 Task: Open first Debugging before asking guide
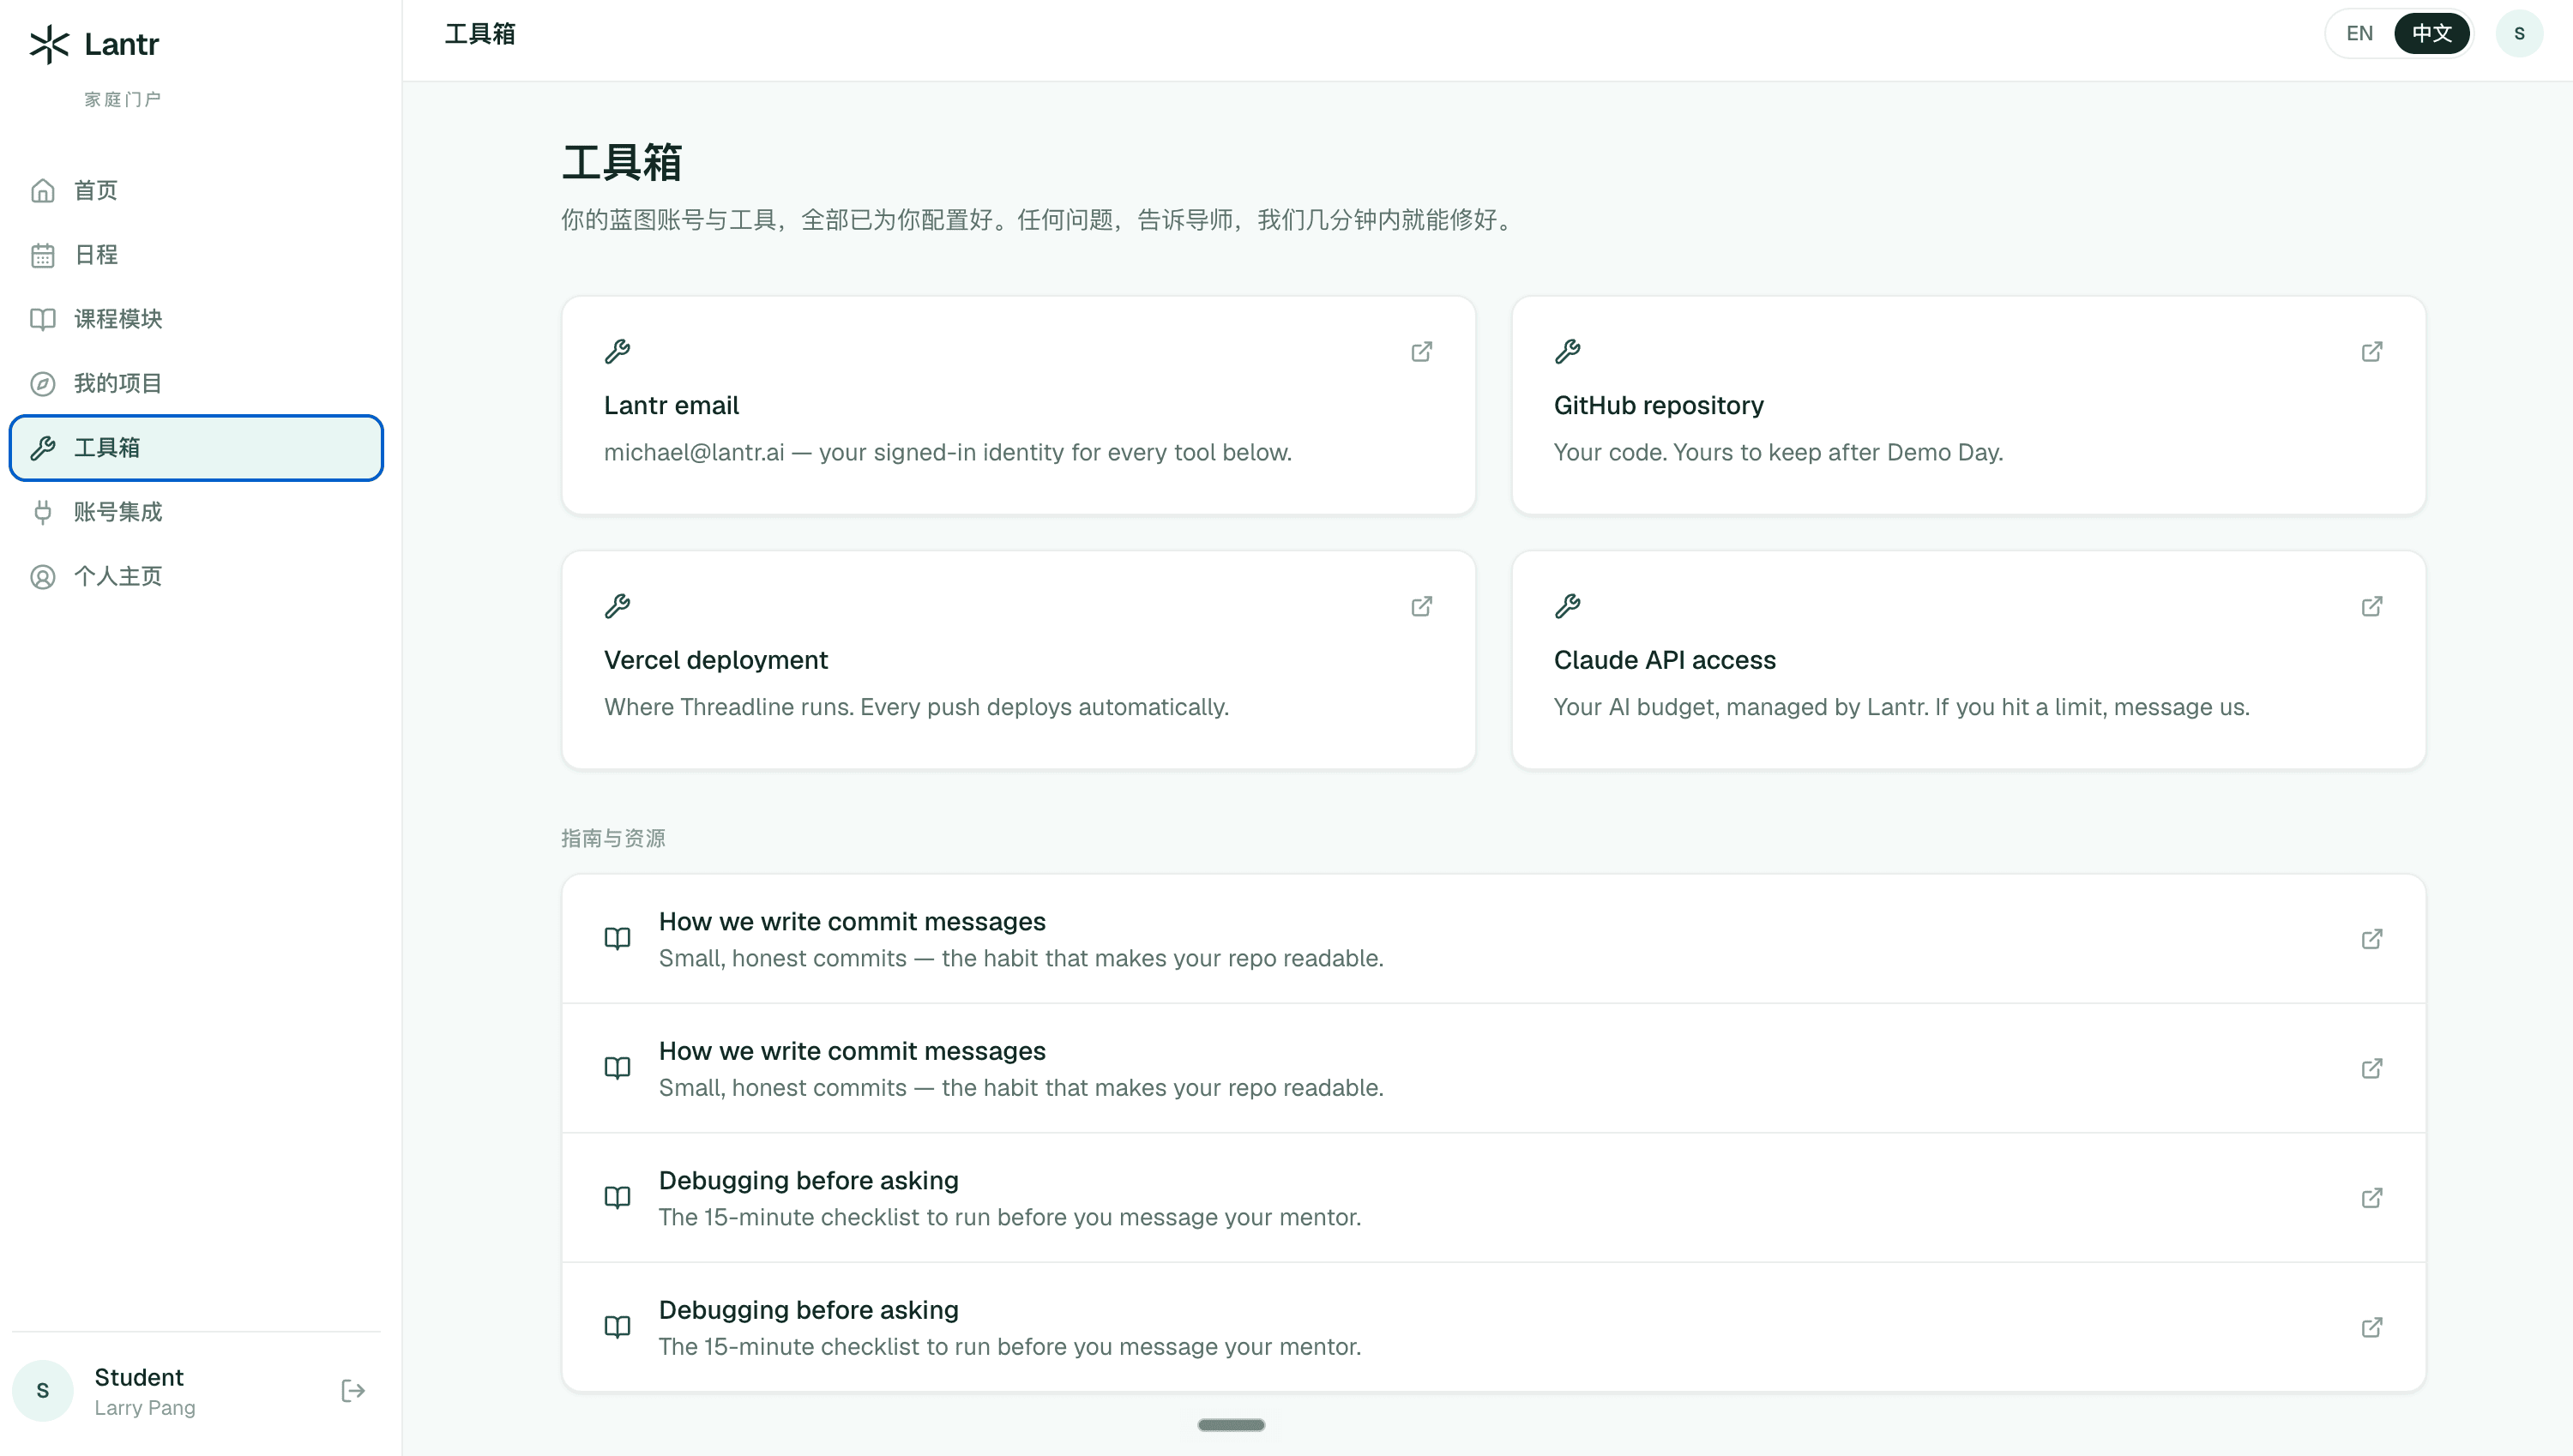click(x=1493, y=1198)
